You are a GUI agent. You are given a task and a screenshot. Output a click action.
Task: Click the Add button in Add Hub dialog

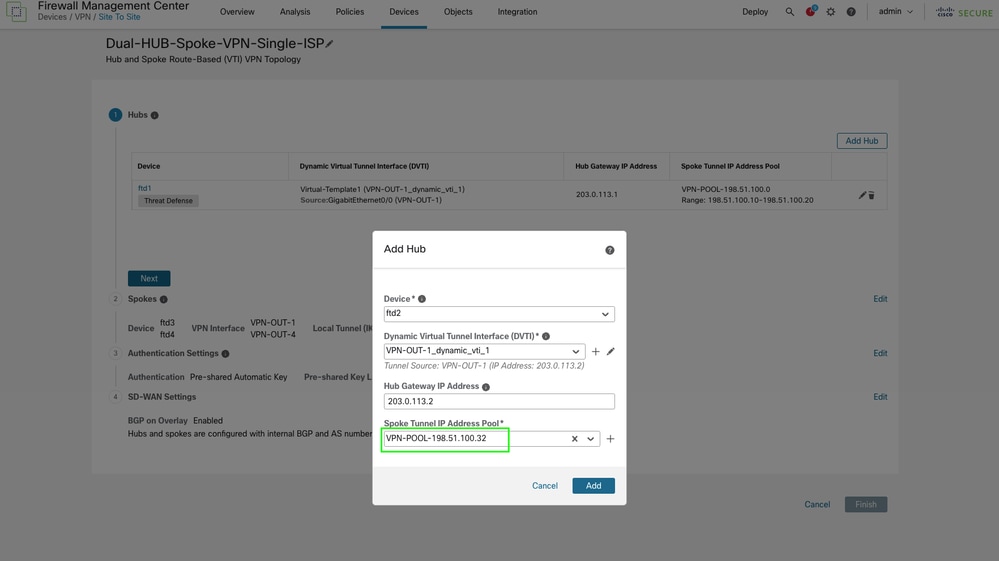(593, 486)
